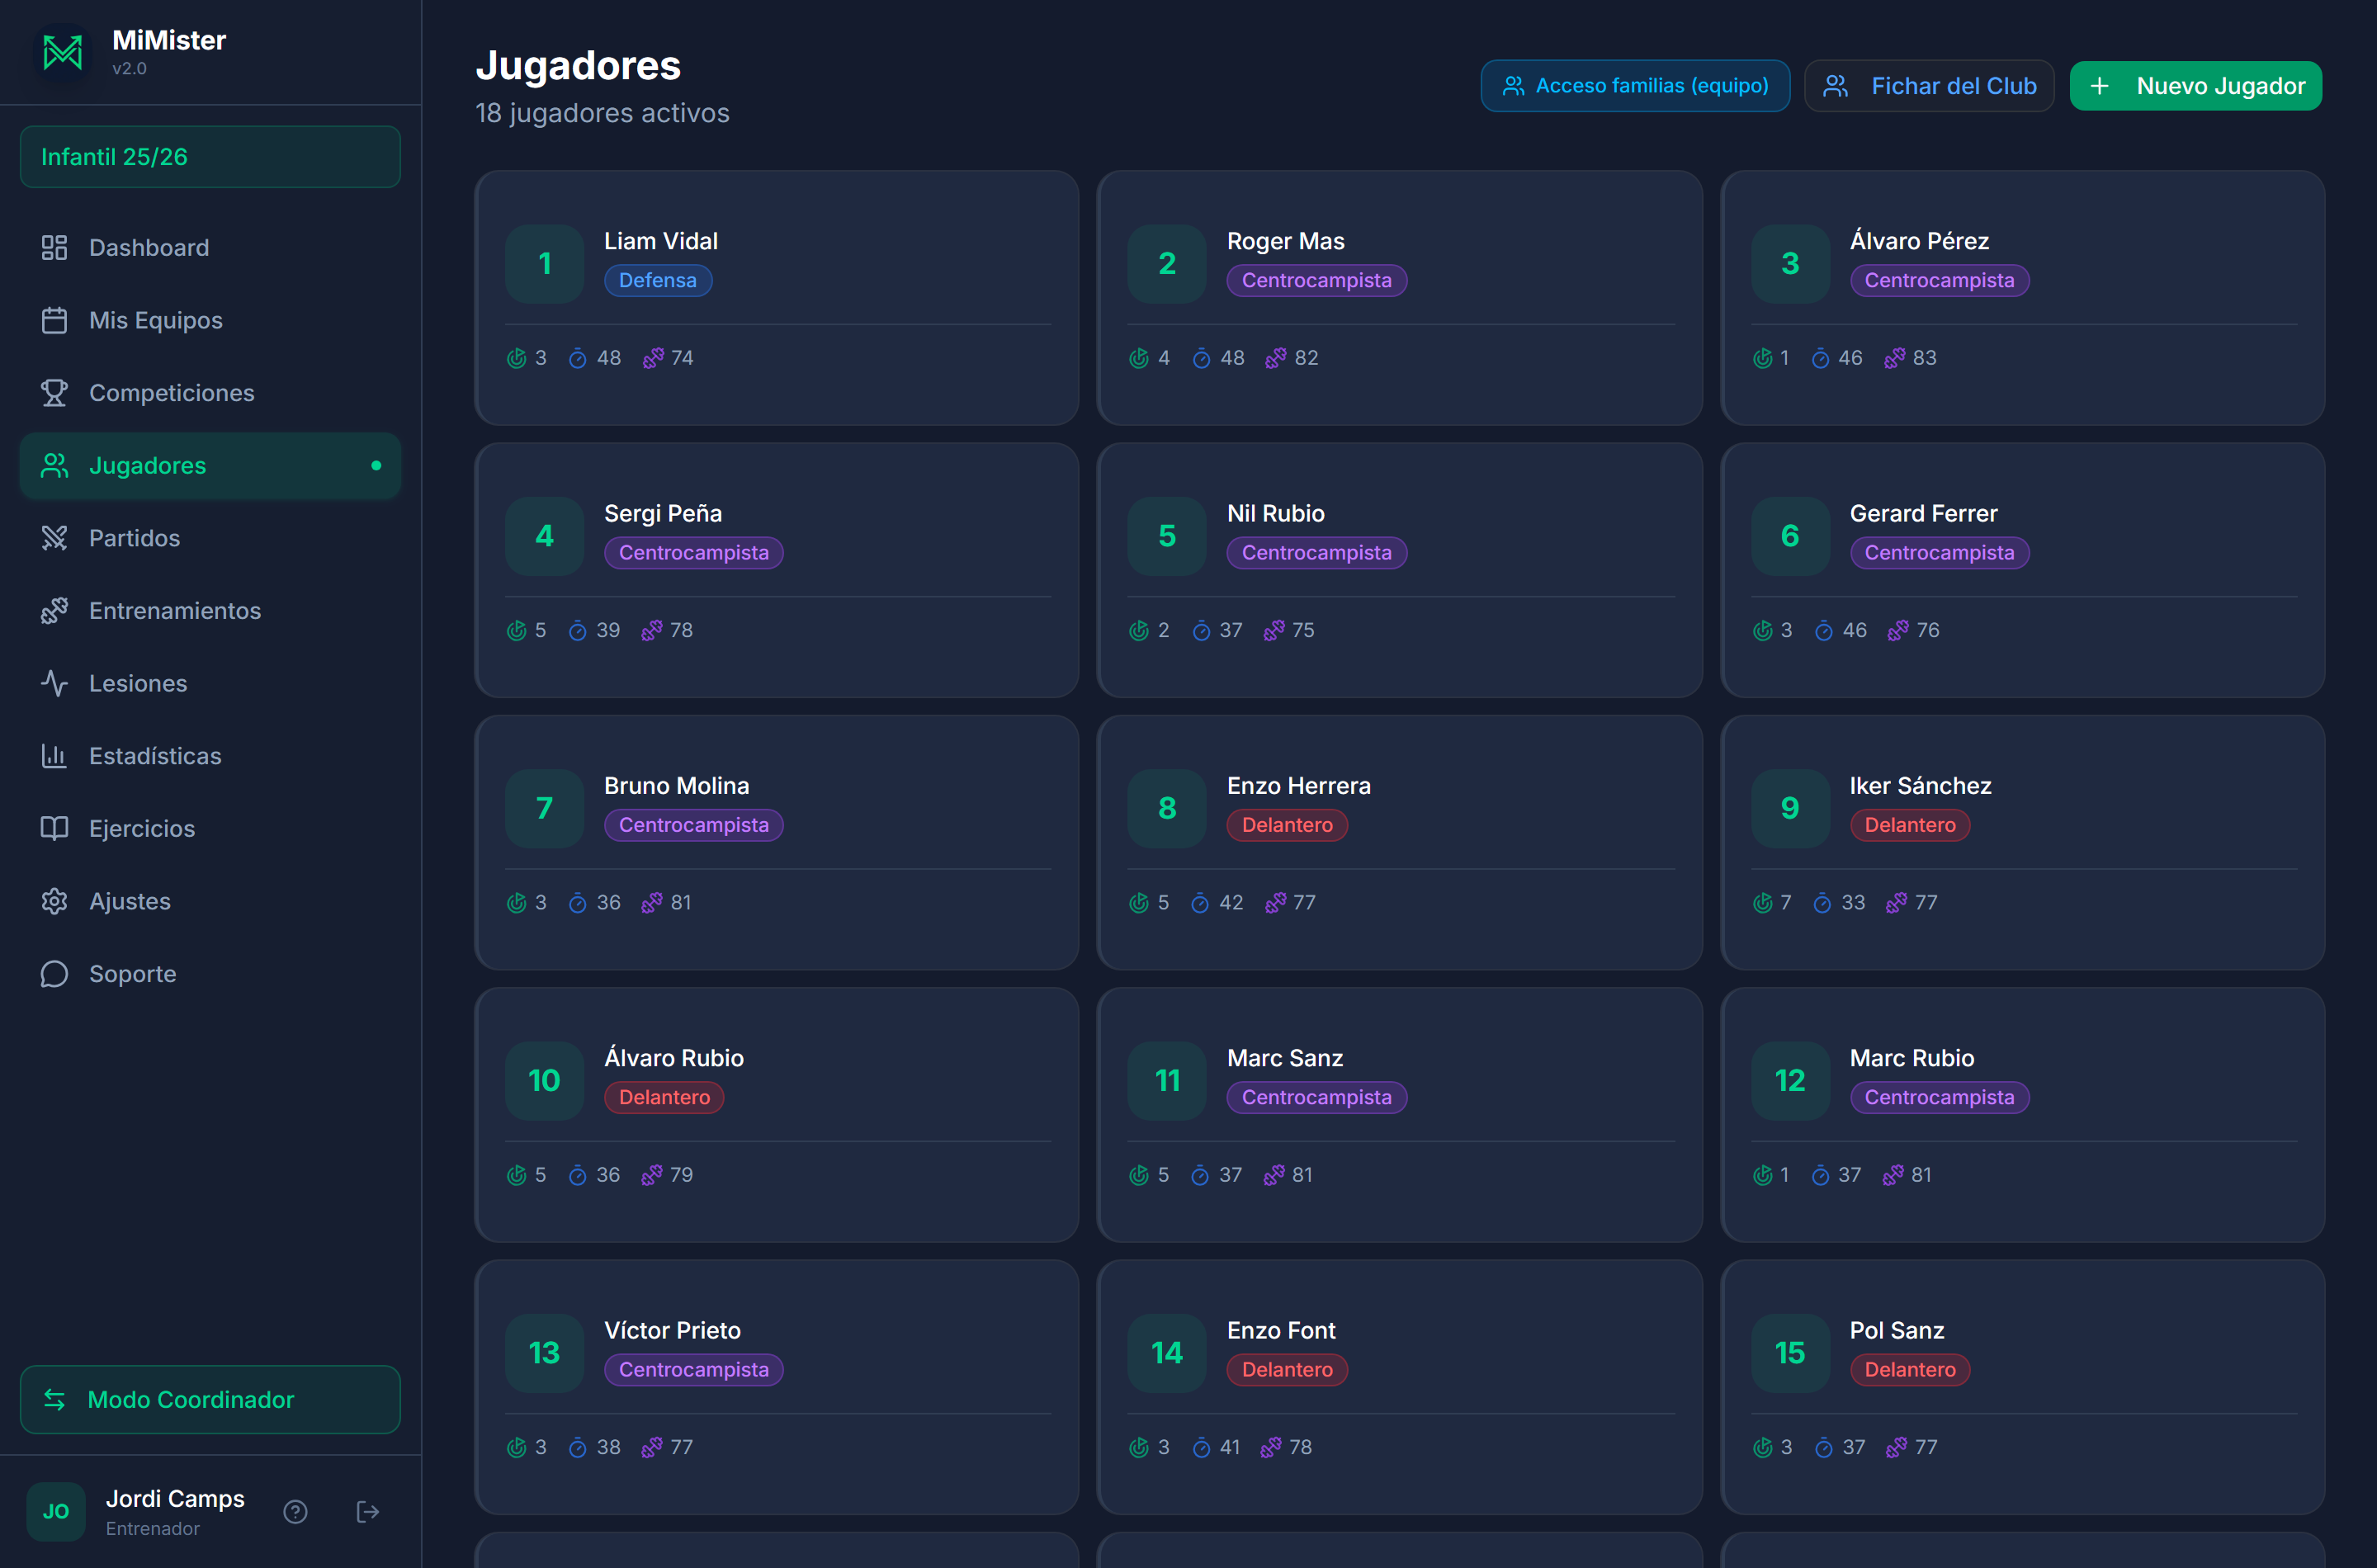Open the Infantil 25/26 team selector

210,157
